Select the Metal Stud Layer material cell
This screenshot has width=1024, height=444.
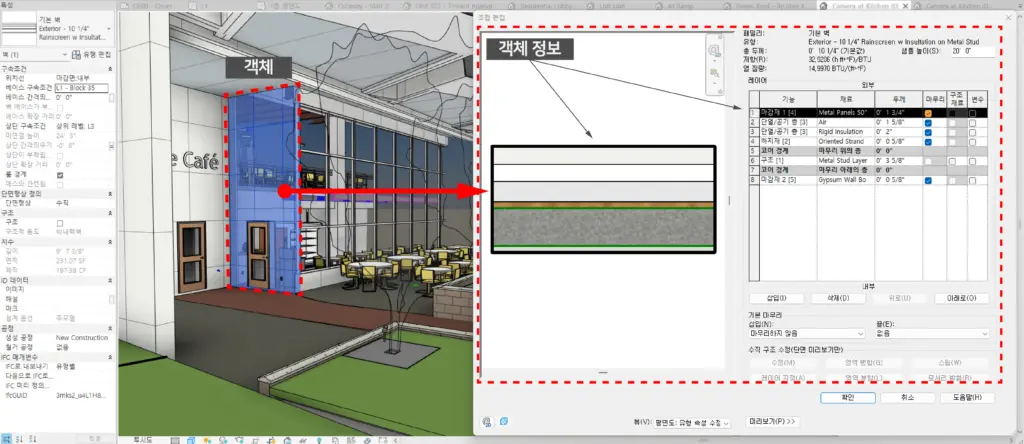(844, 161)
